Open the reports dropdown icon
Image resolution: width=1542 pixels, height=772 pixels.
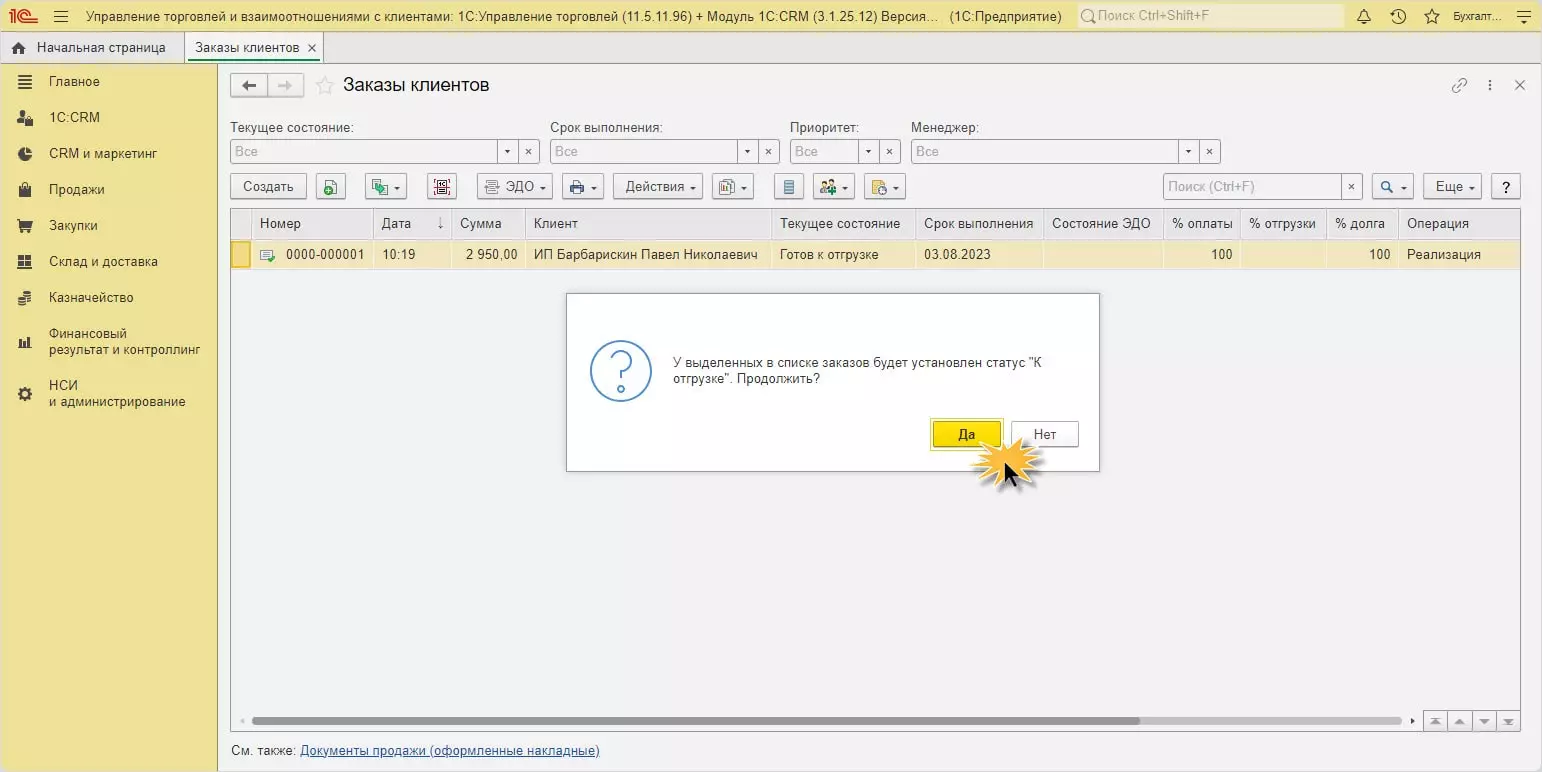coord(733,187)
